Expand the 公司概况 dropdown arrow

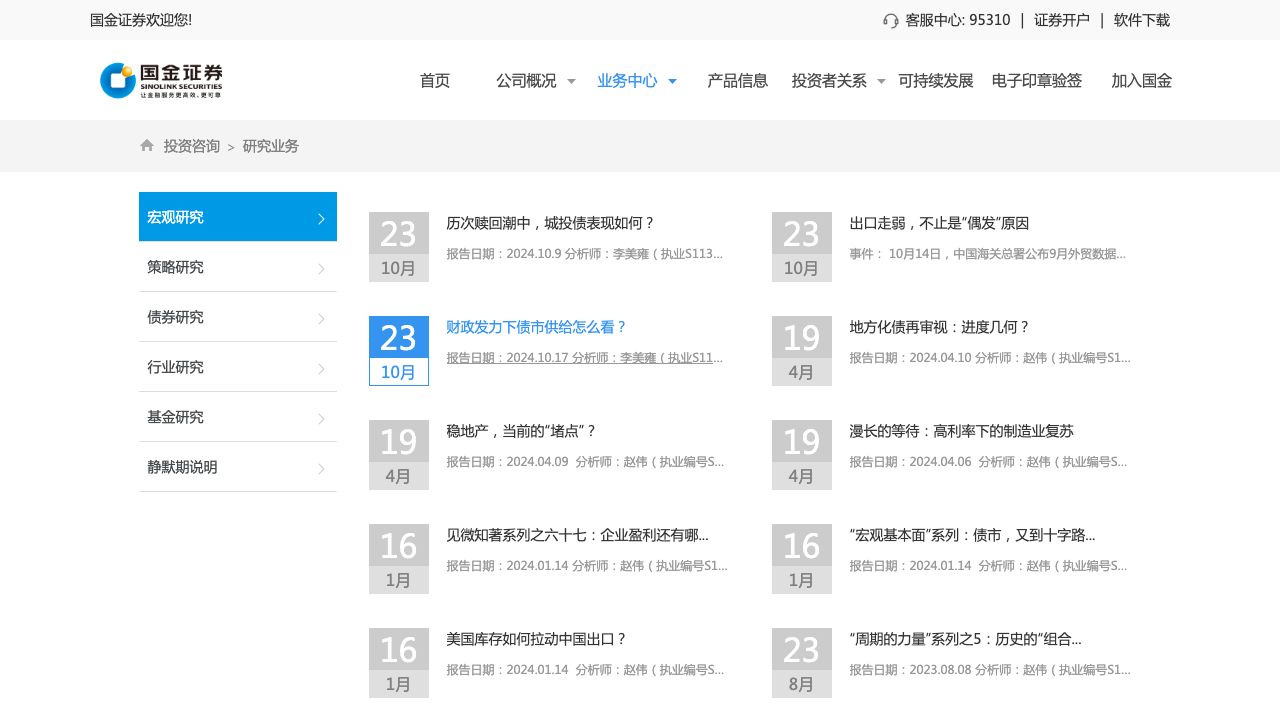point(571,82)
